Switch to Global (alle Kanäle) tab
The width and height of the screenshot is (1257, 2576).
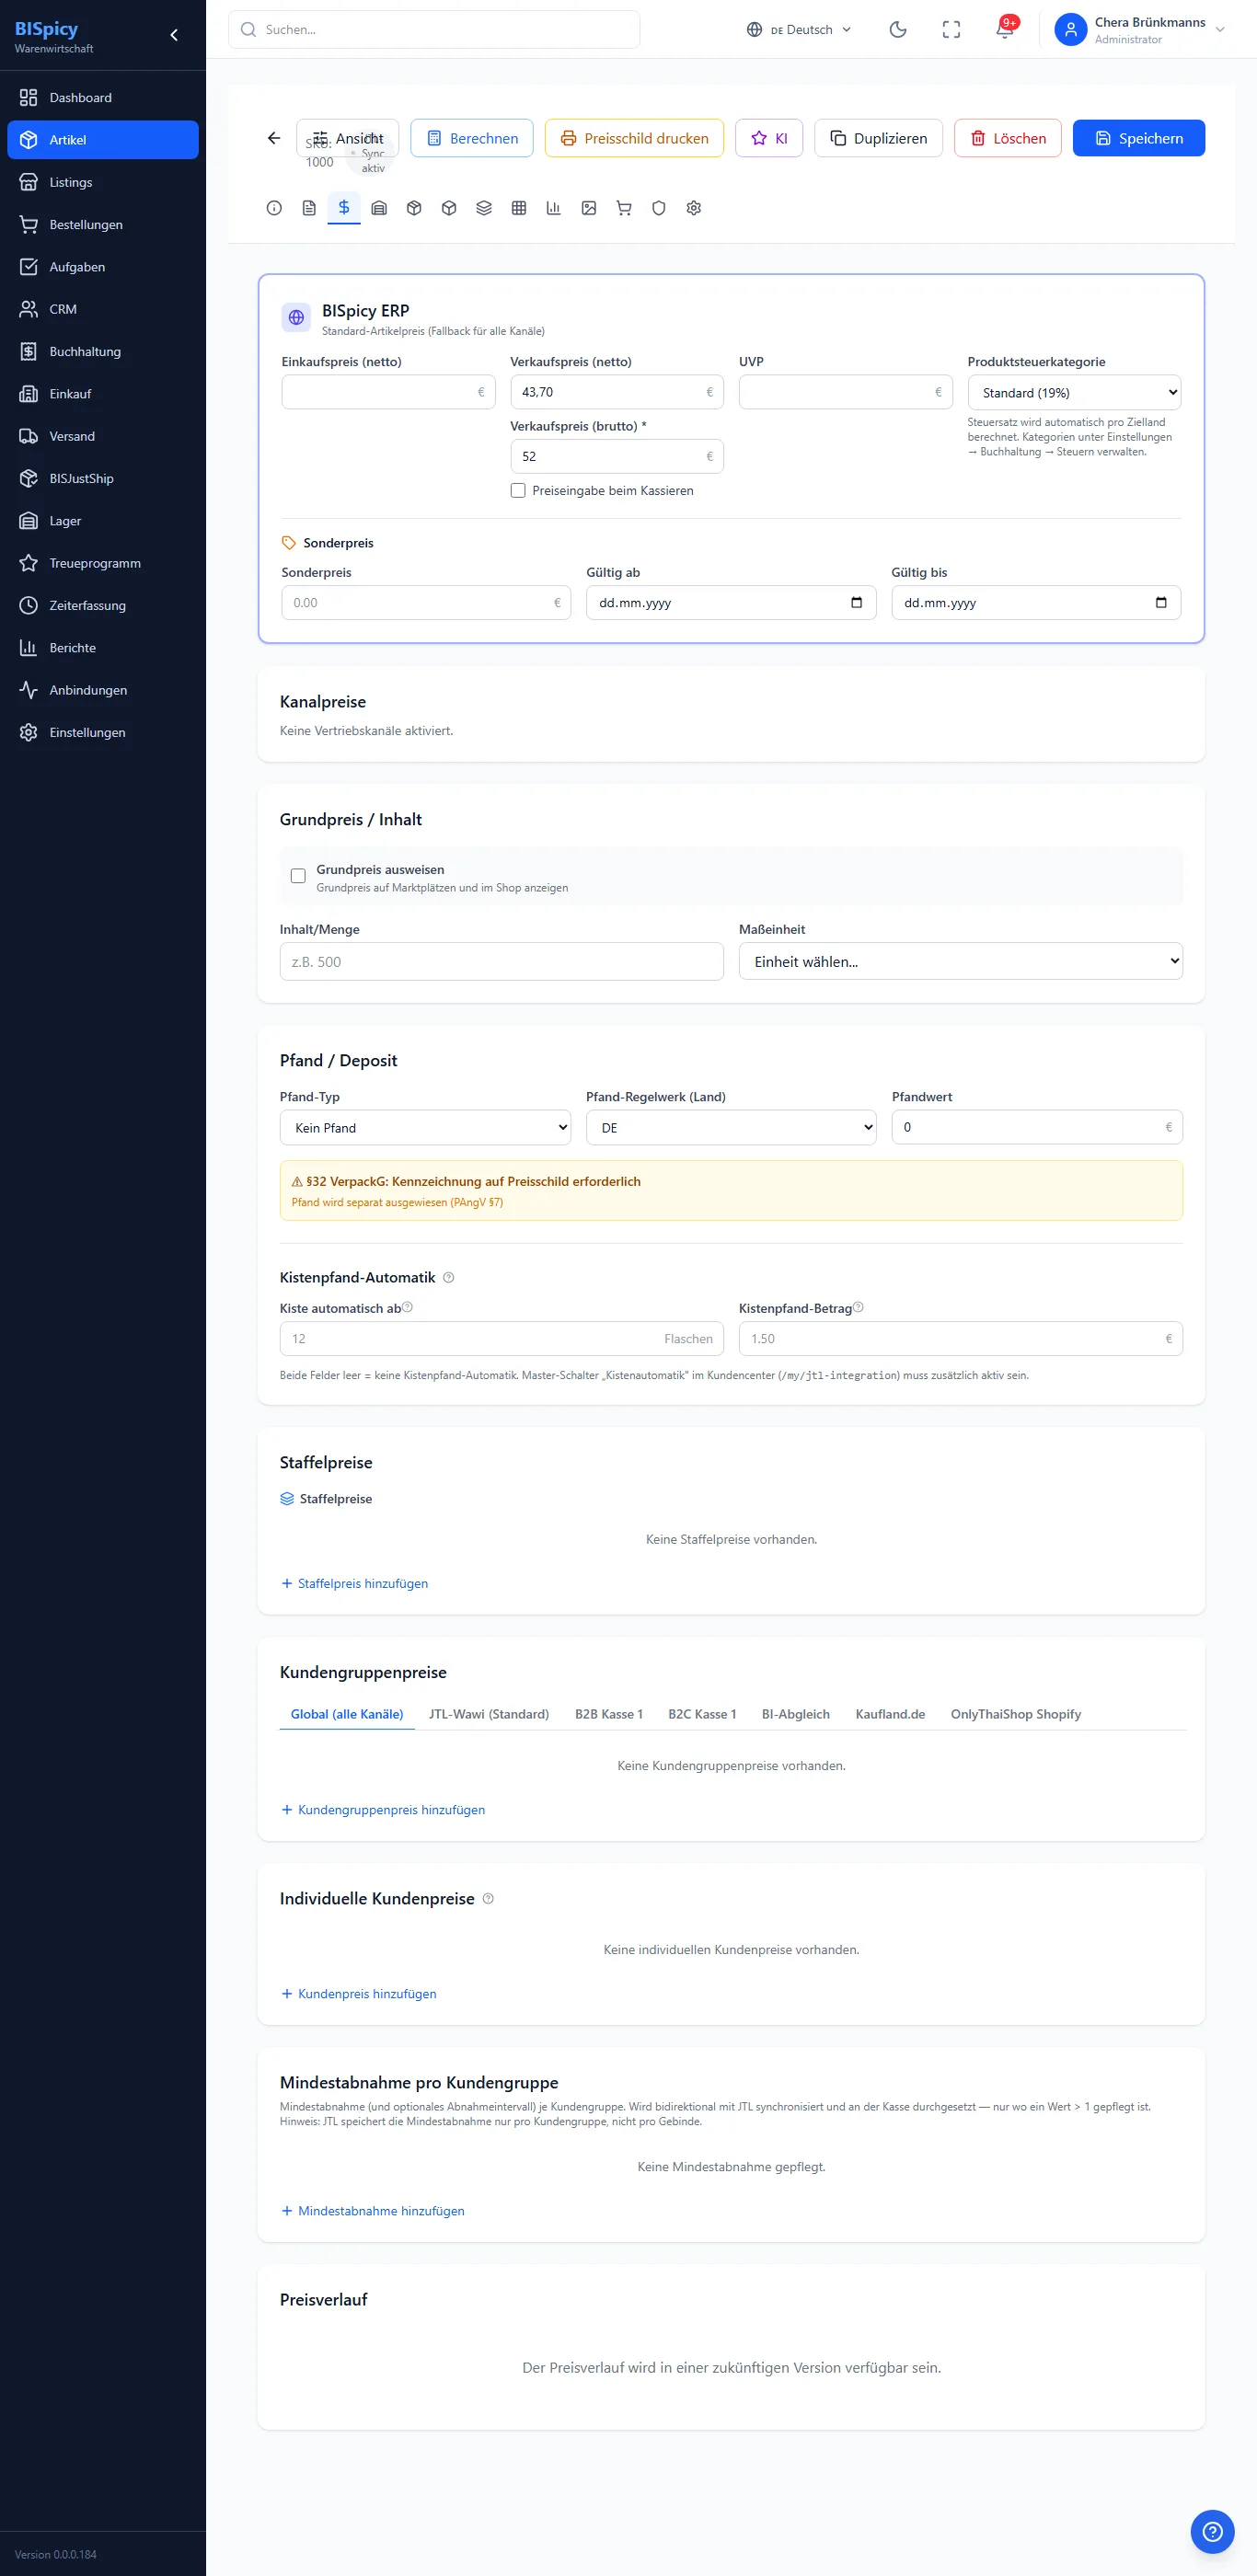tap(347, 1714)
